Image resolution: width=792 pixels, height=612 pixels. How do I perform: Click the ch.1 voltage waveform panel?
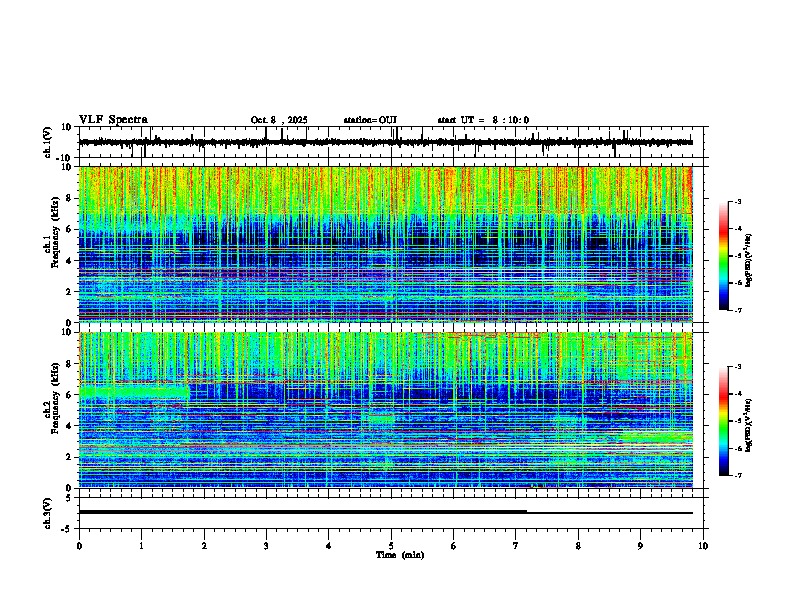tap(391, 142)
